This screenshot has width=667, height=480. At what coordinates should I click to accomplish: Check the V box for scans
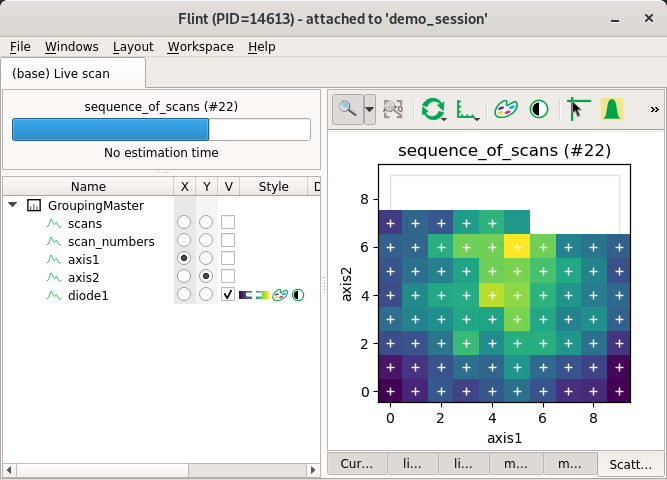(x=228, y=222)
